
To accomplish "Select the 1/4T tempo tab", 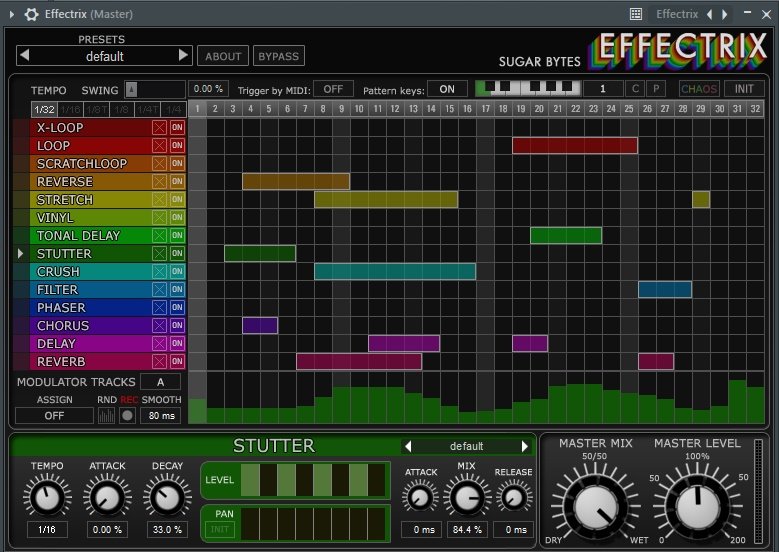I will [x=148, y=109].
